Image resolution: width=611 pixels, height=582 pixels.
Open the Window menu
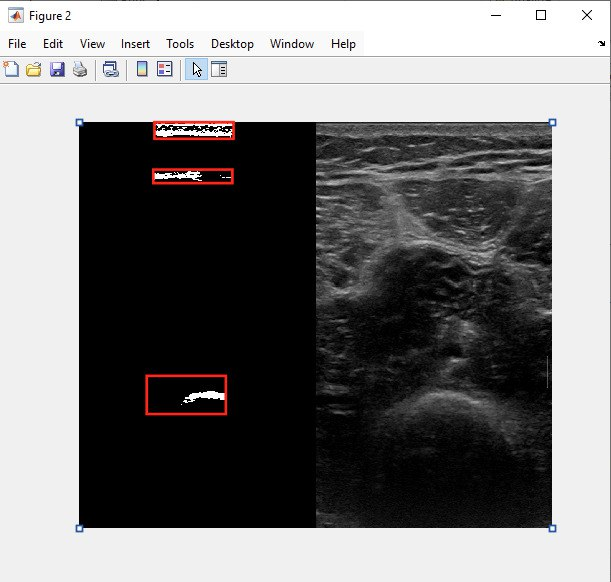coord(292,44)
